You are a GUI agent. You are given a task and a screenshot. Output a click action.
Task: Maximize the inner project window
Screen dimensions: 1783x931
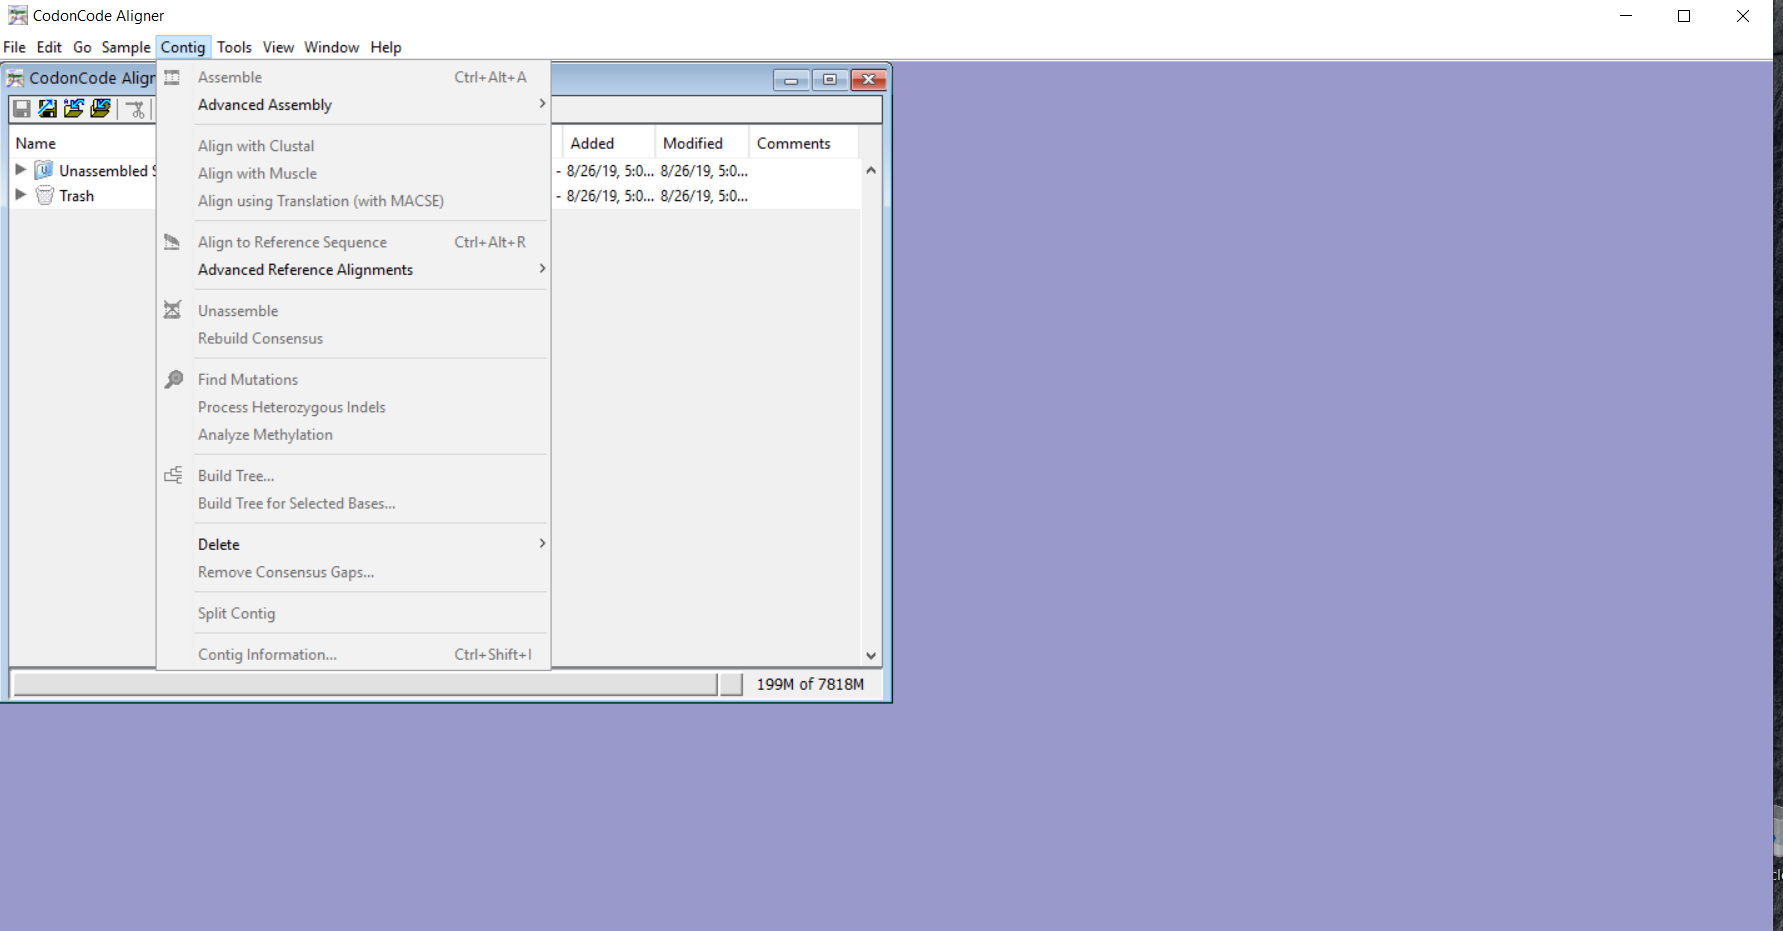pyautogui.click(x=830, y=80)
